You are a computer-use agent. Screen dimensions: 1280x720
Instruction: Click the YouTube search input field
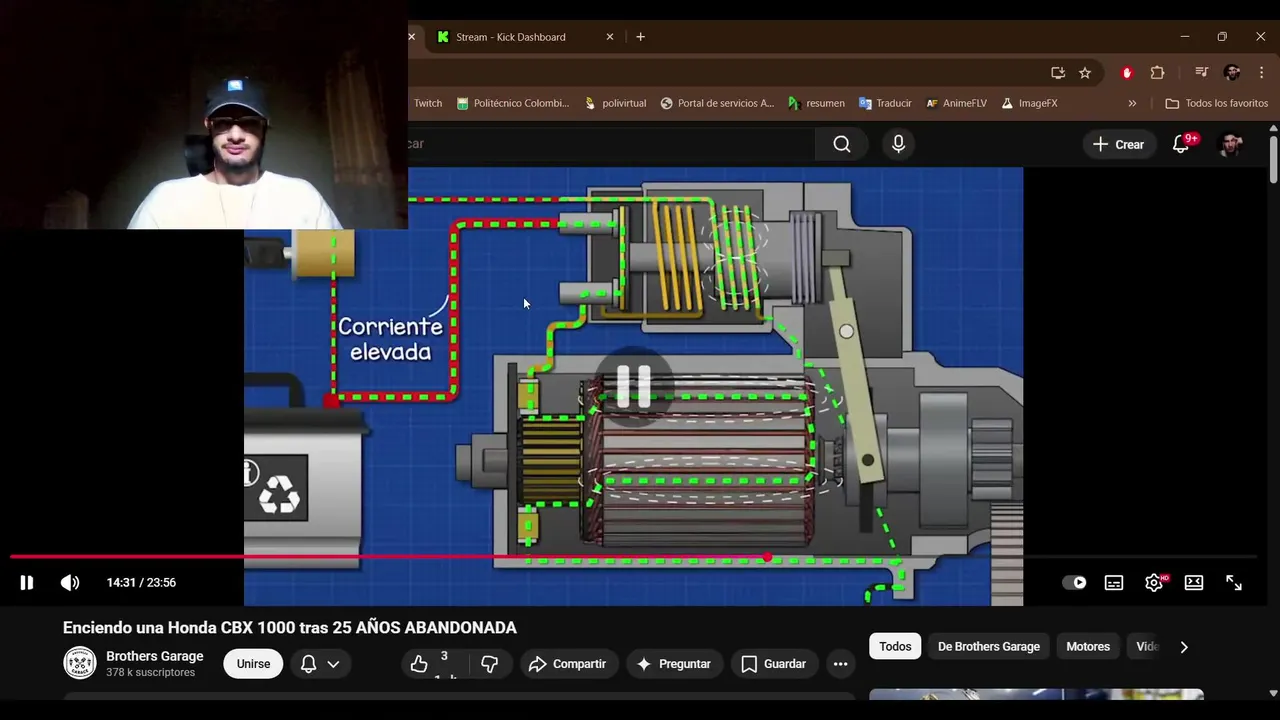(x=610, y=144)
